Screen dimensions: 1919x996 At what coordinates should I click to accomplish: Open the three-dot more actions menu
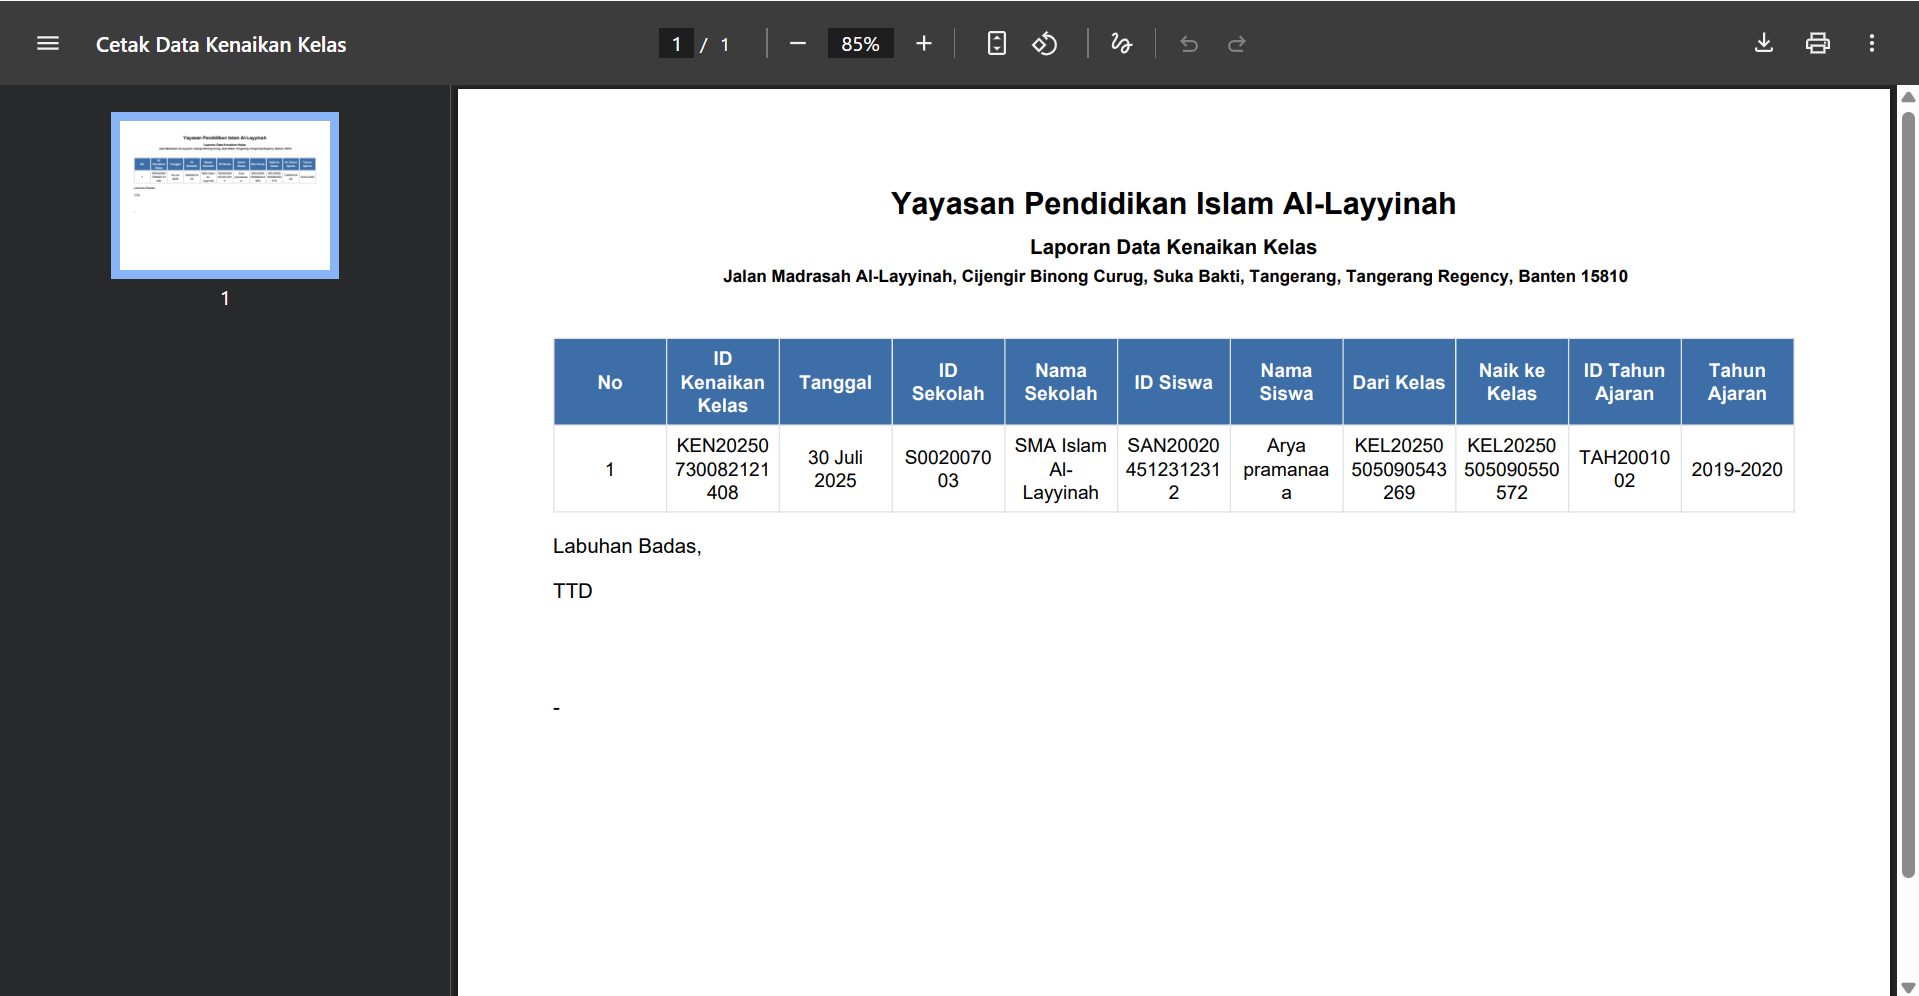click(x=1871, y=44)
